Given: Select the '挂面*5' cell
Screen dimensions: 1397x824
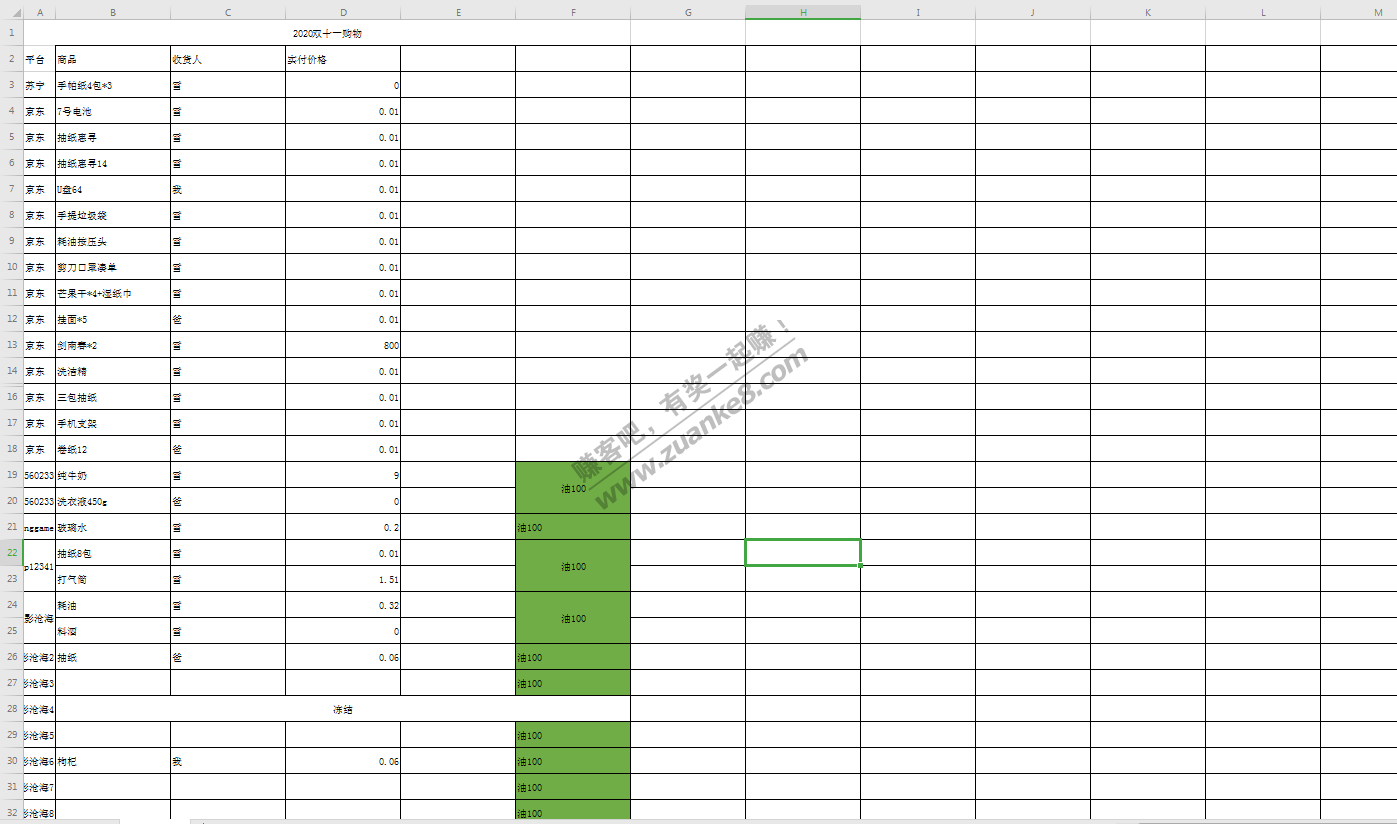Looking at the screenshot, I should click(x=113, y=319).
